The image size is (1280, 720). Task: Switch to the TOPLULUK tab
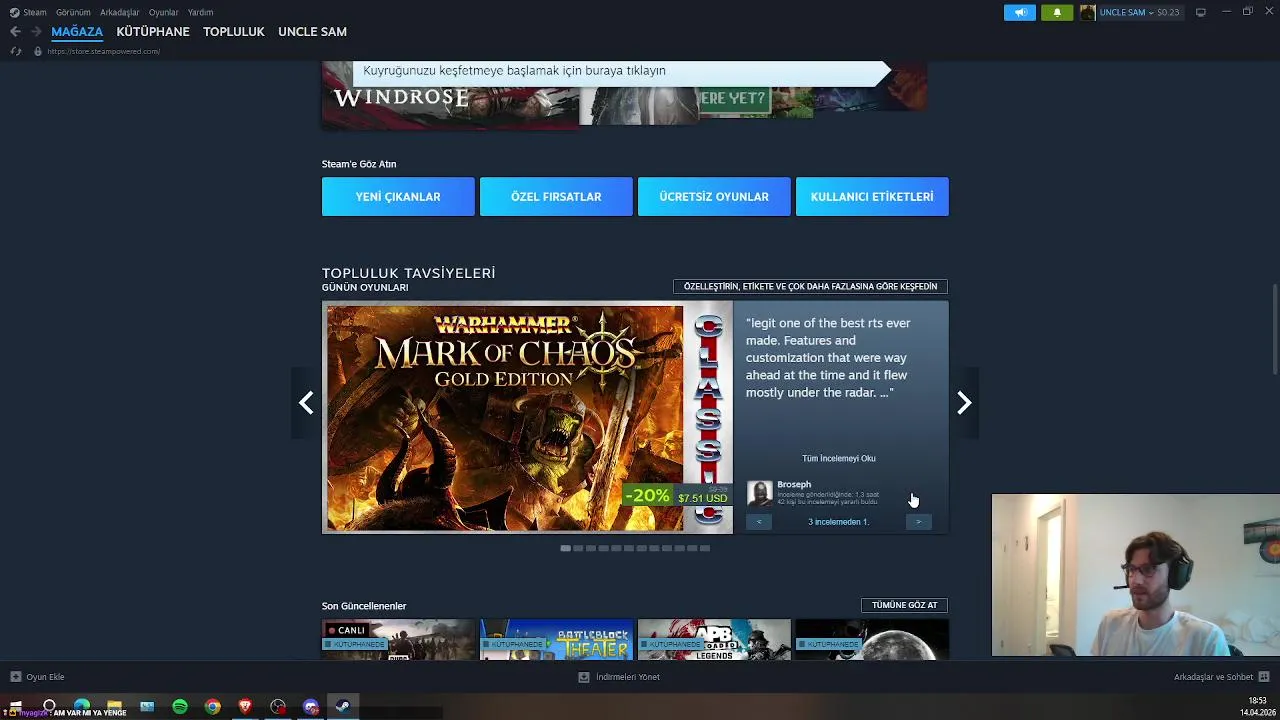point(234,32)
